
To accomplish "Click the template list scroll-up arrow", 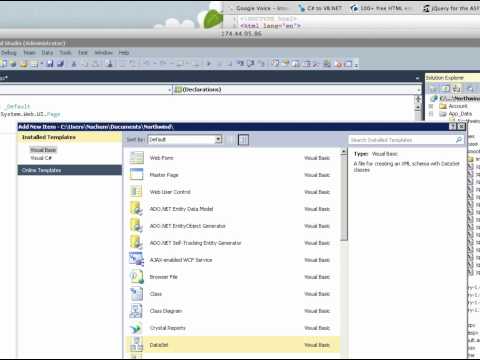I will 344,152.
